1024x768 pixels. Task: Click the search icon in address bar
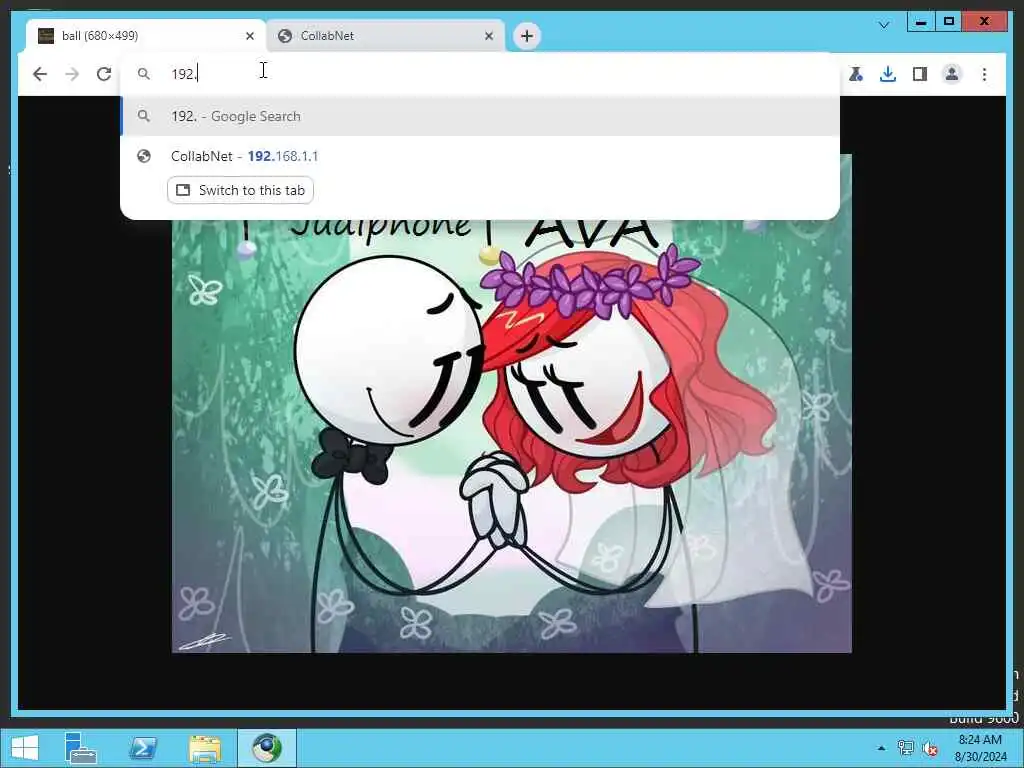click(x=144, y=74)
